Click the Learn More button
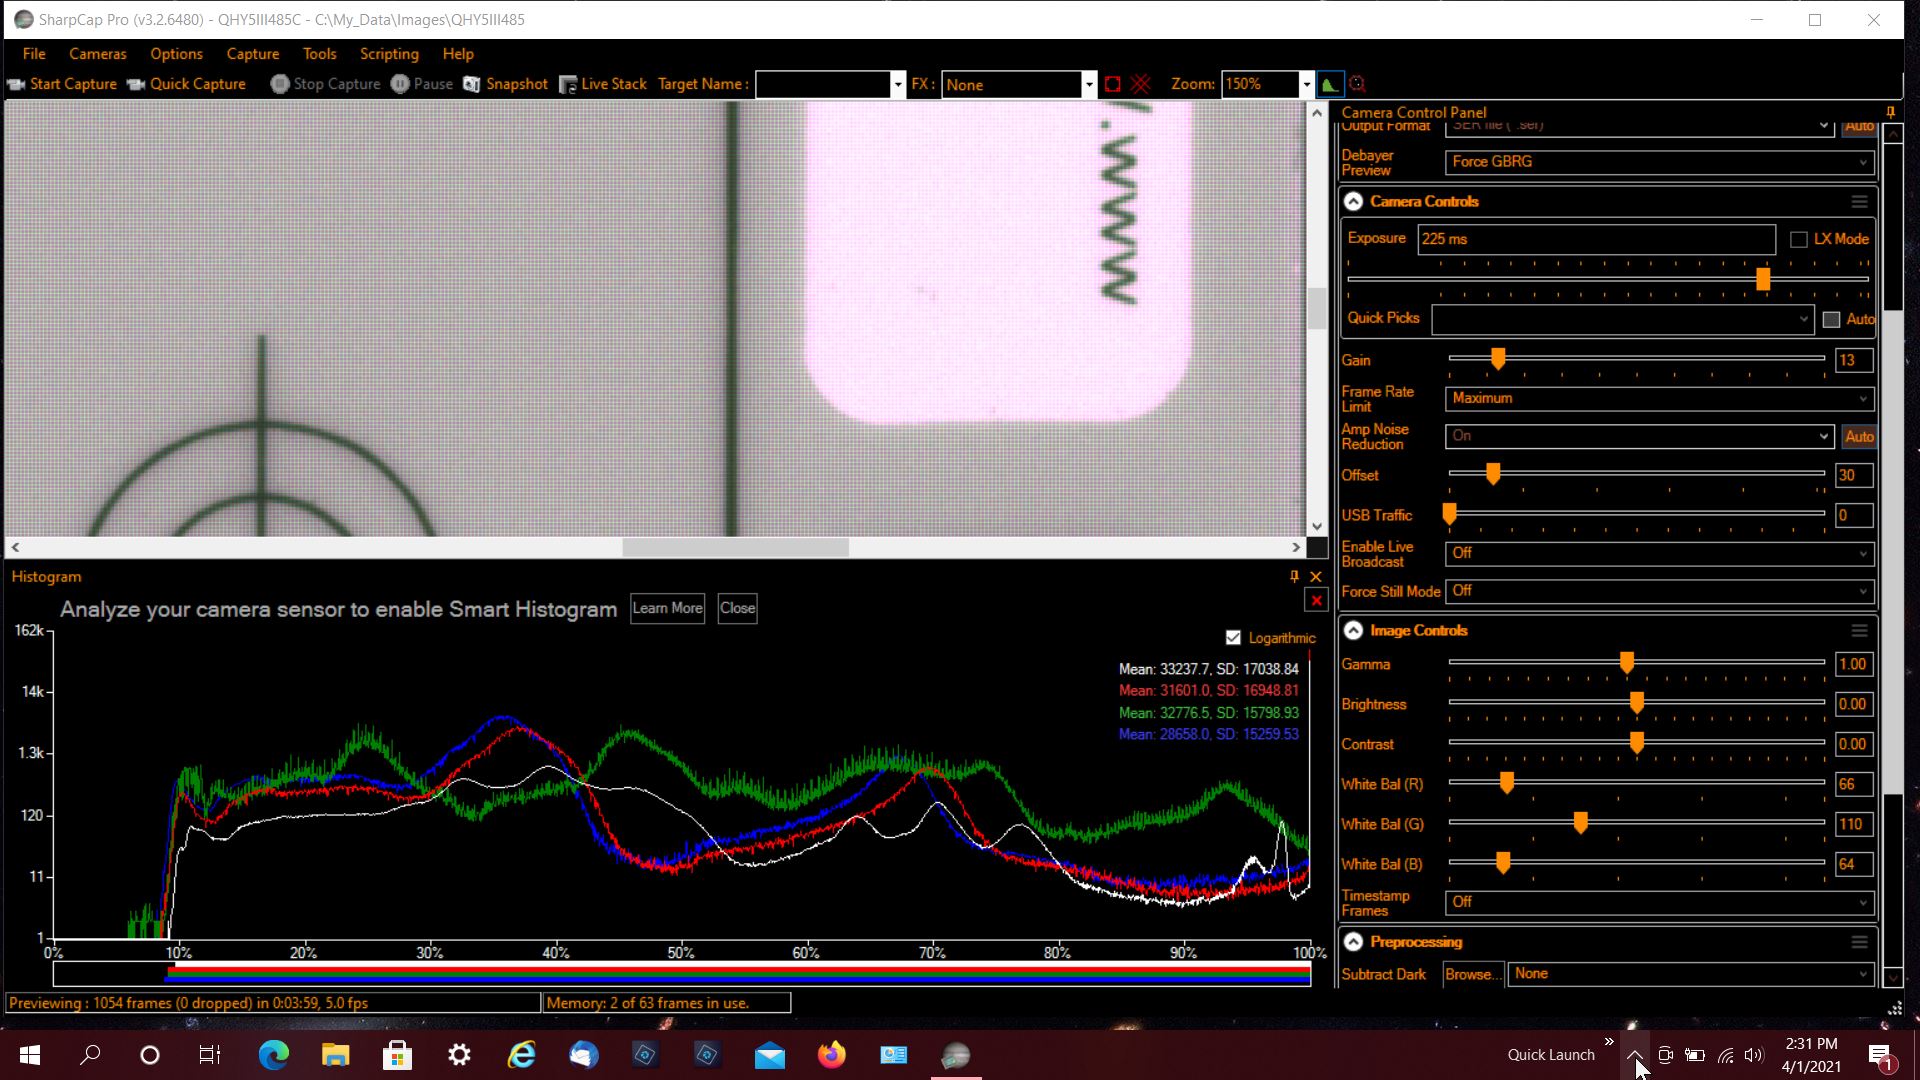1920x1080 pixels. [667, 608]
